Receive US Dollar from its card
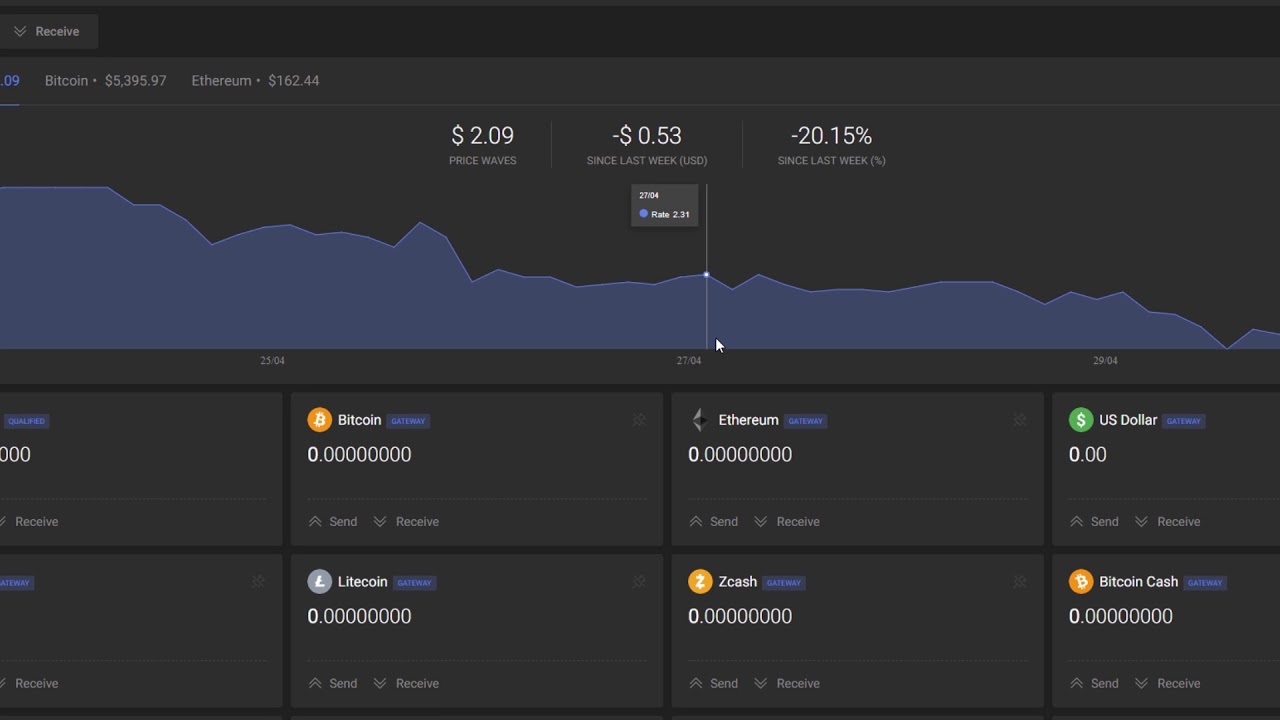 (1168, 522)
